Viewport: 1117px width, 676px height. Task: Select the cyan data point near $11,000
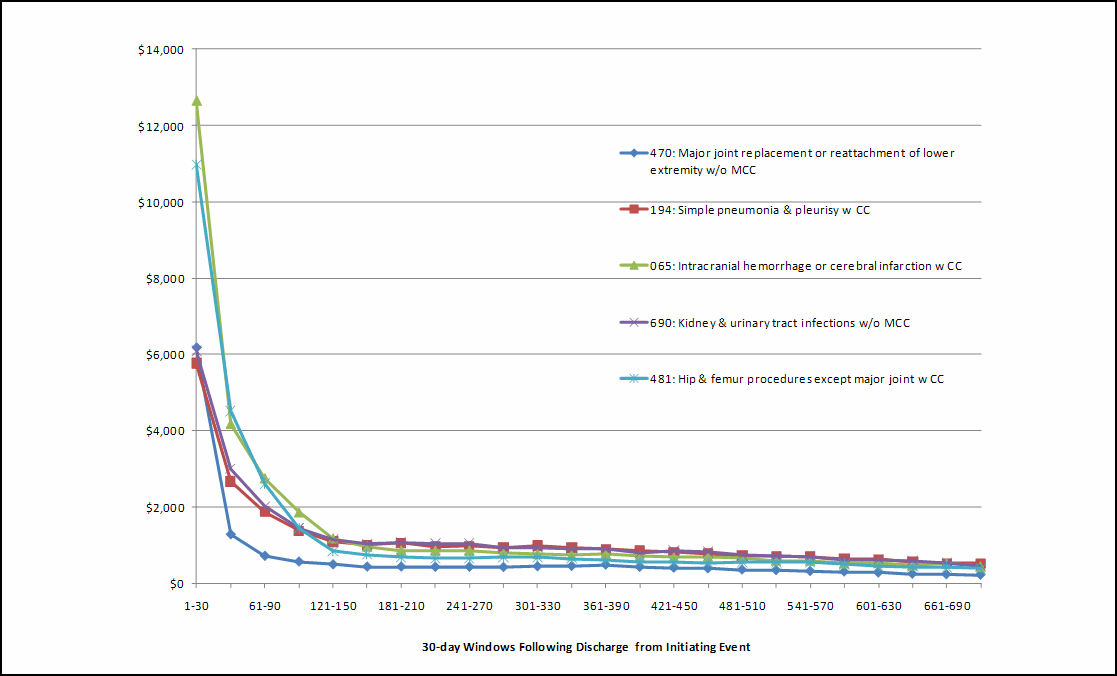pyautogui.click(x=197, y=164)
